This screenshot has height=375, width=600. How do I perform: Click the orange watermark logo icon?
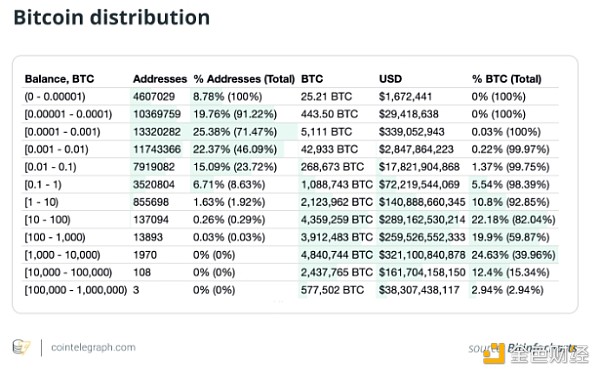coord(494,354)
